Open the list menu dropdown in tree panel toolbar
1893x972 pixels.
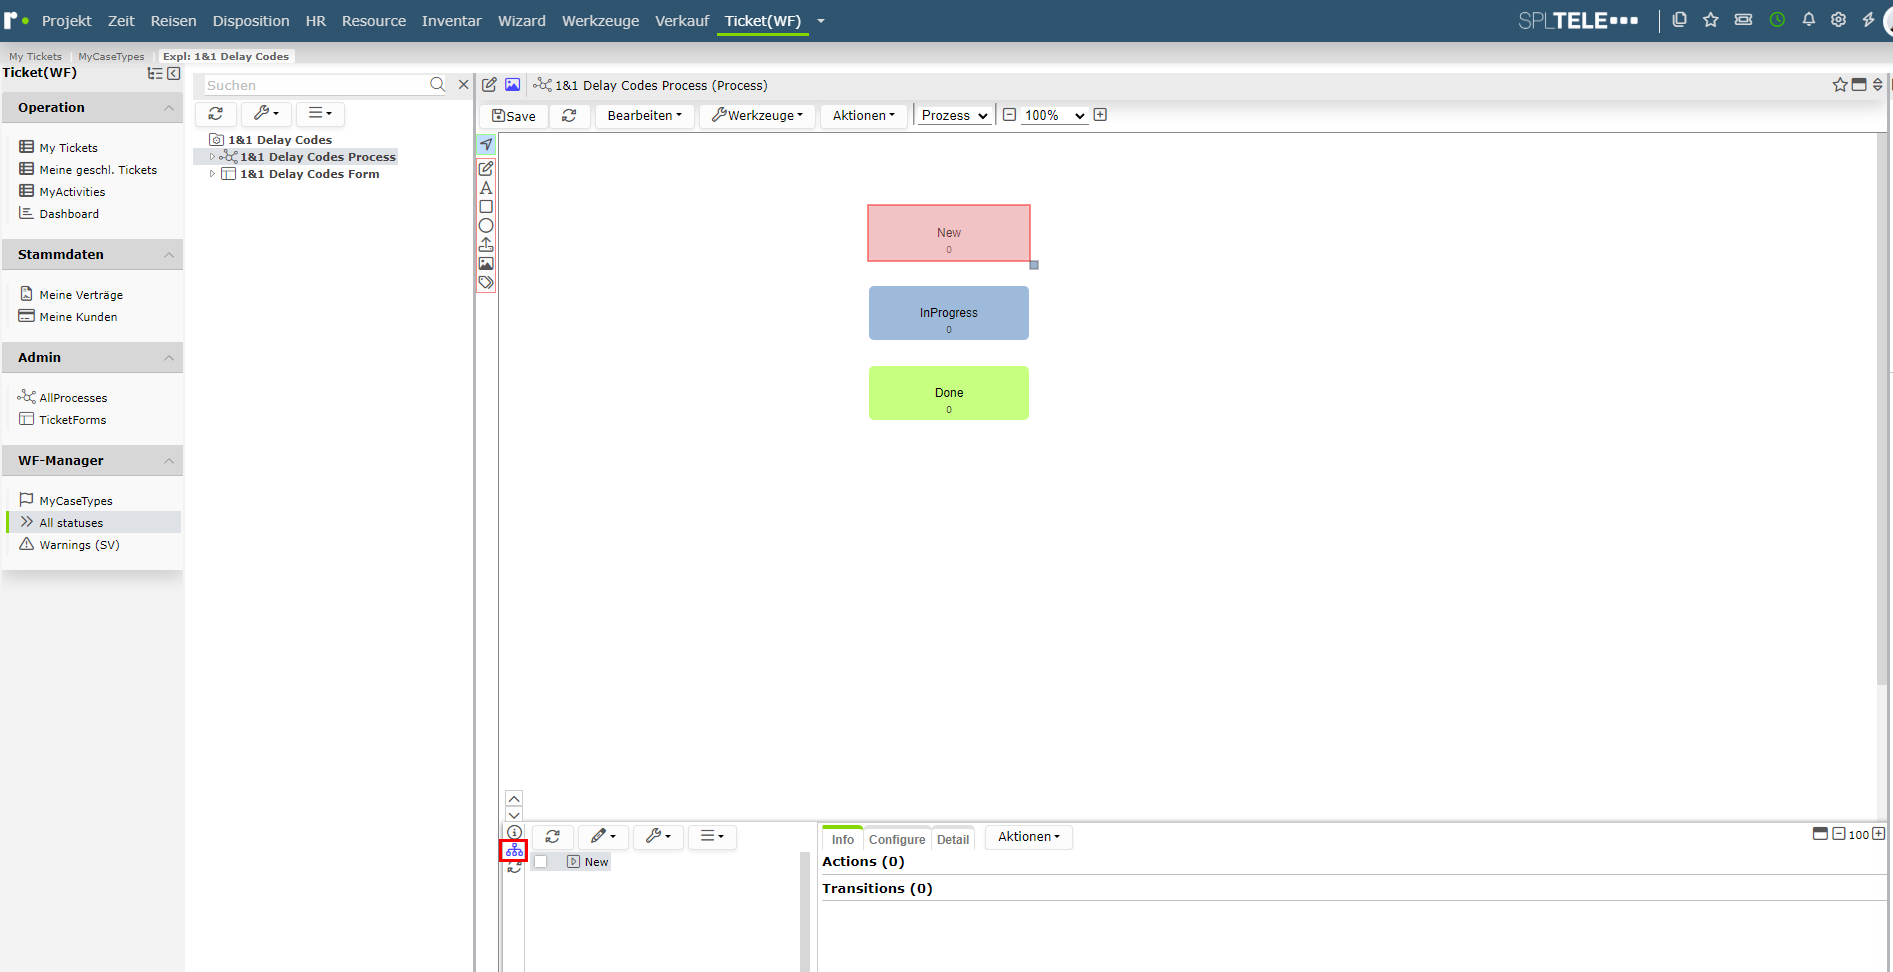(320, 114)
